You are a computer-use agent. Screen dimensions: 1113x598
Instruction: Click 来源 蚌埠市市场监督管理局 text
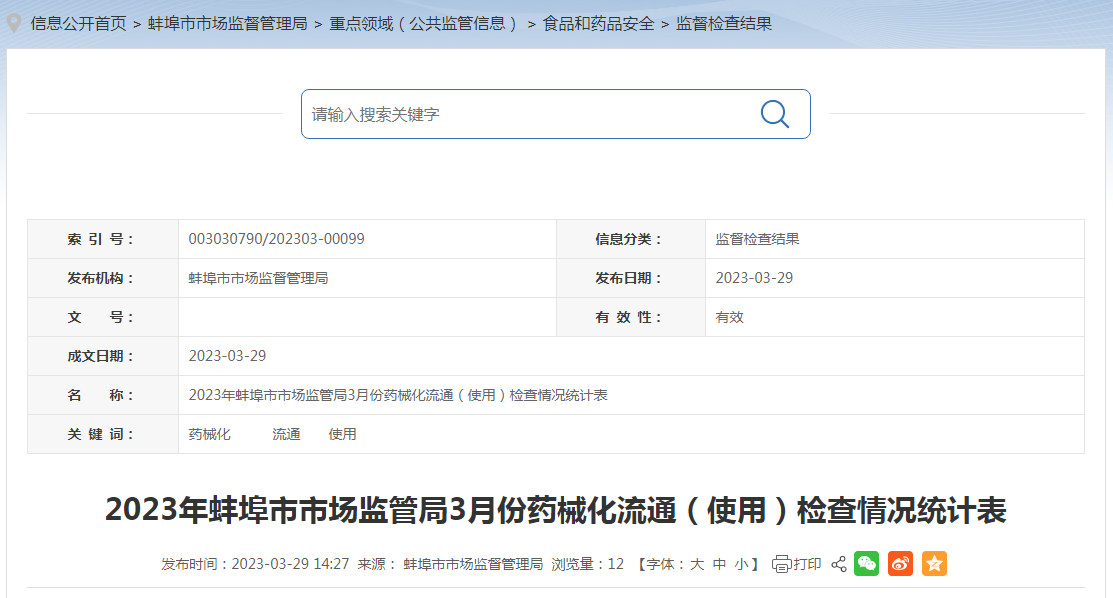click(450, 564)
